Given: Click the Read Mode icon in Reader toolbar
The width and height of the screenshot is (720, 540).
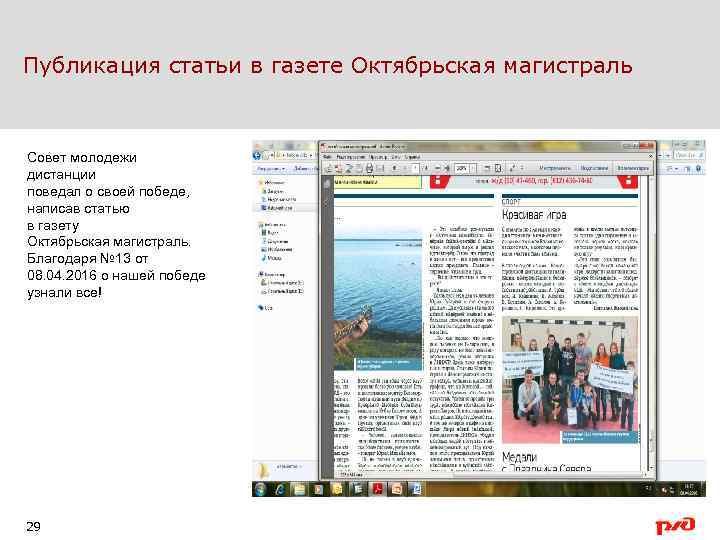Looking at the screenshot, I should (x=512, y=168).
